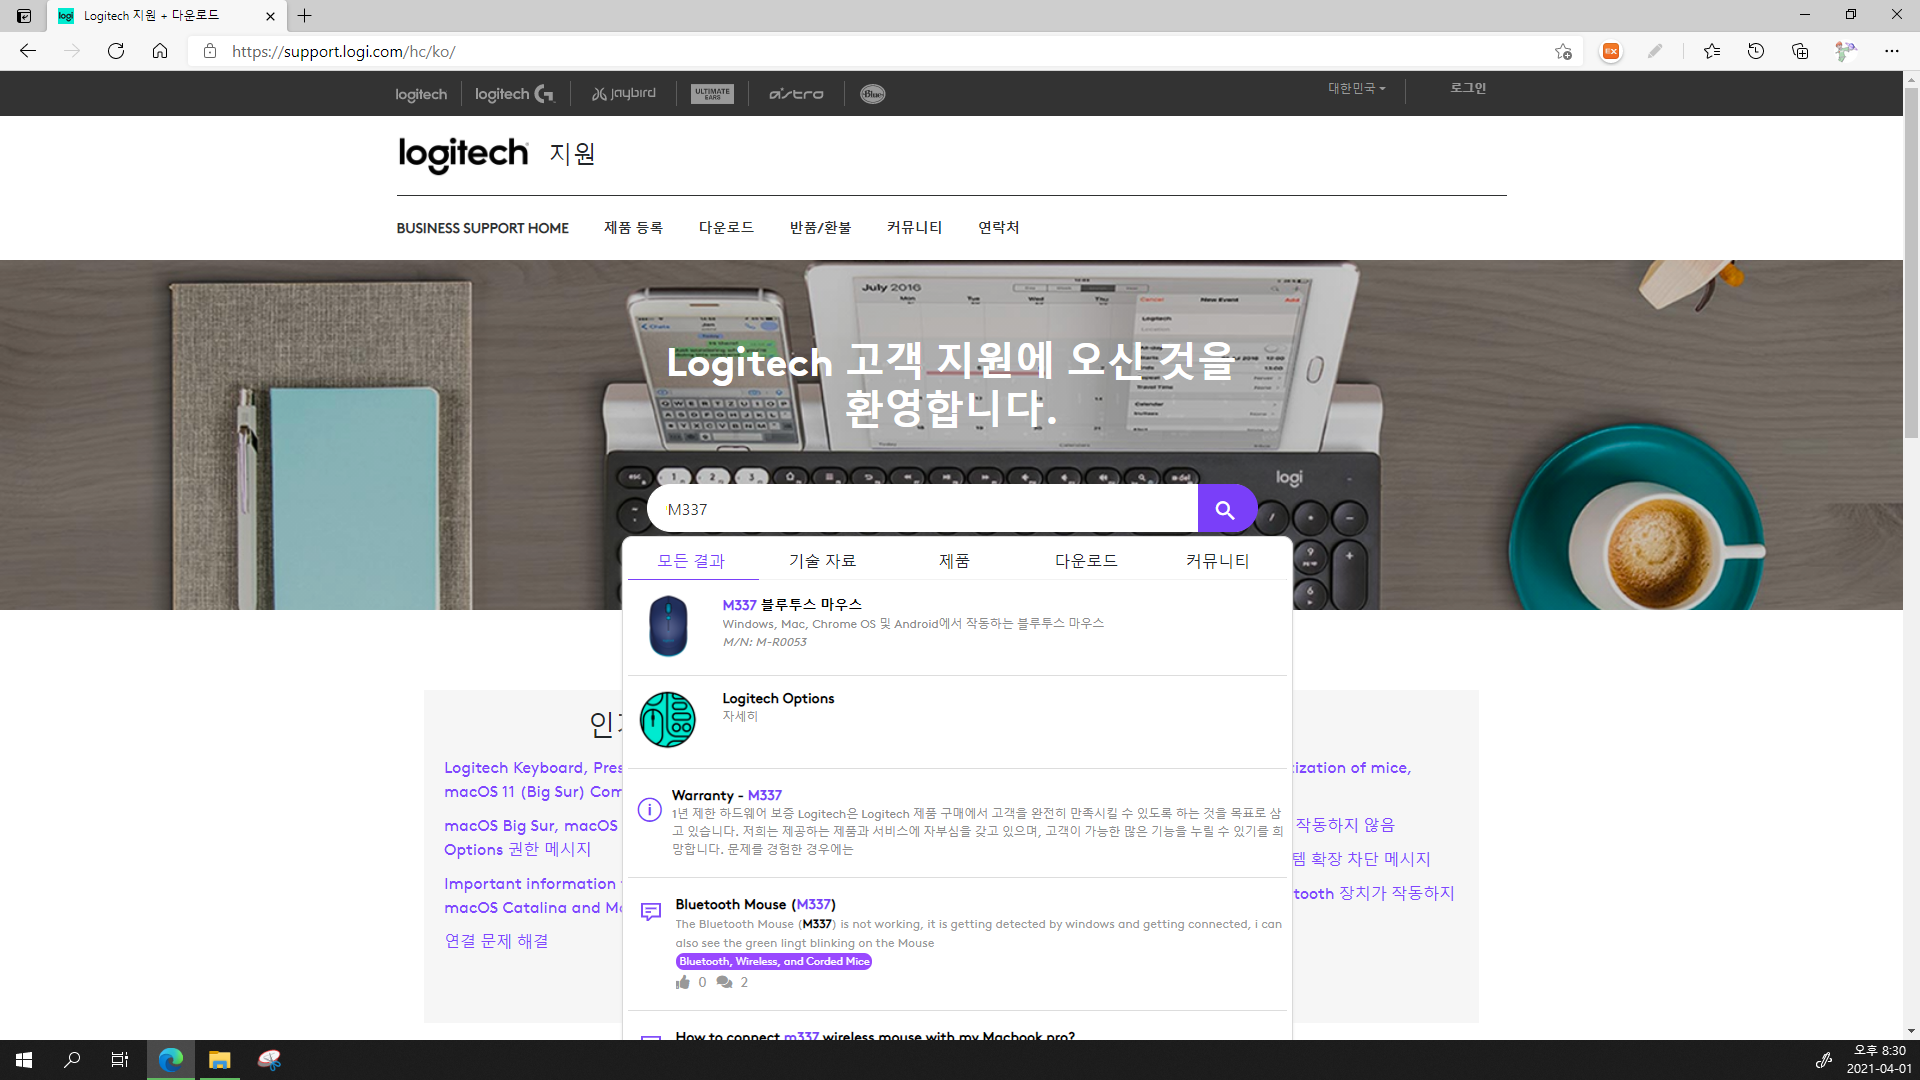Image resolution: width=1920 pixels, height=1080 pixels.
Task: Open the Blue microphones brand logo
Action: click(872, 94)
